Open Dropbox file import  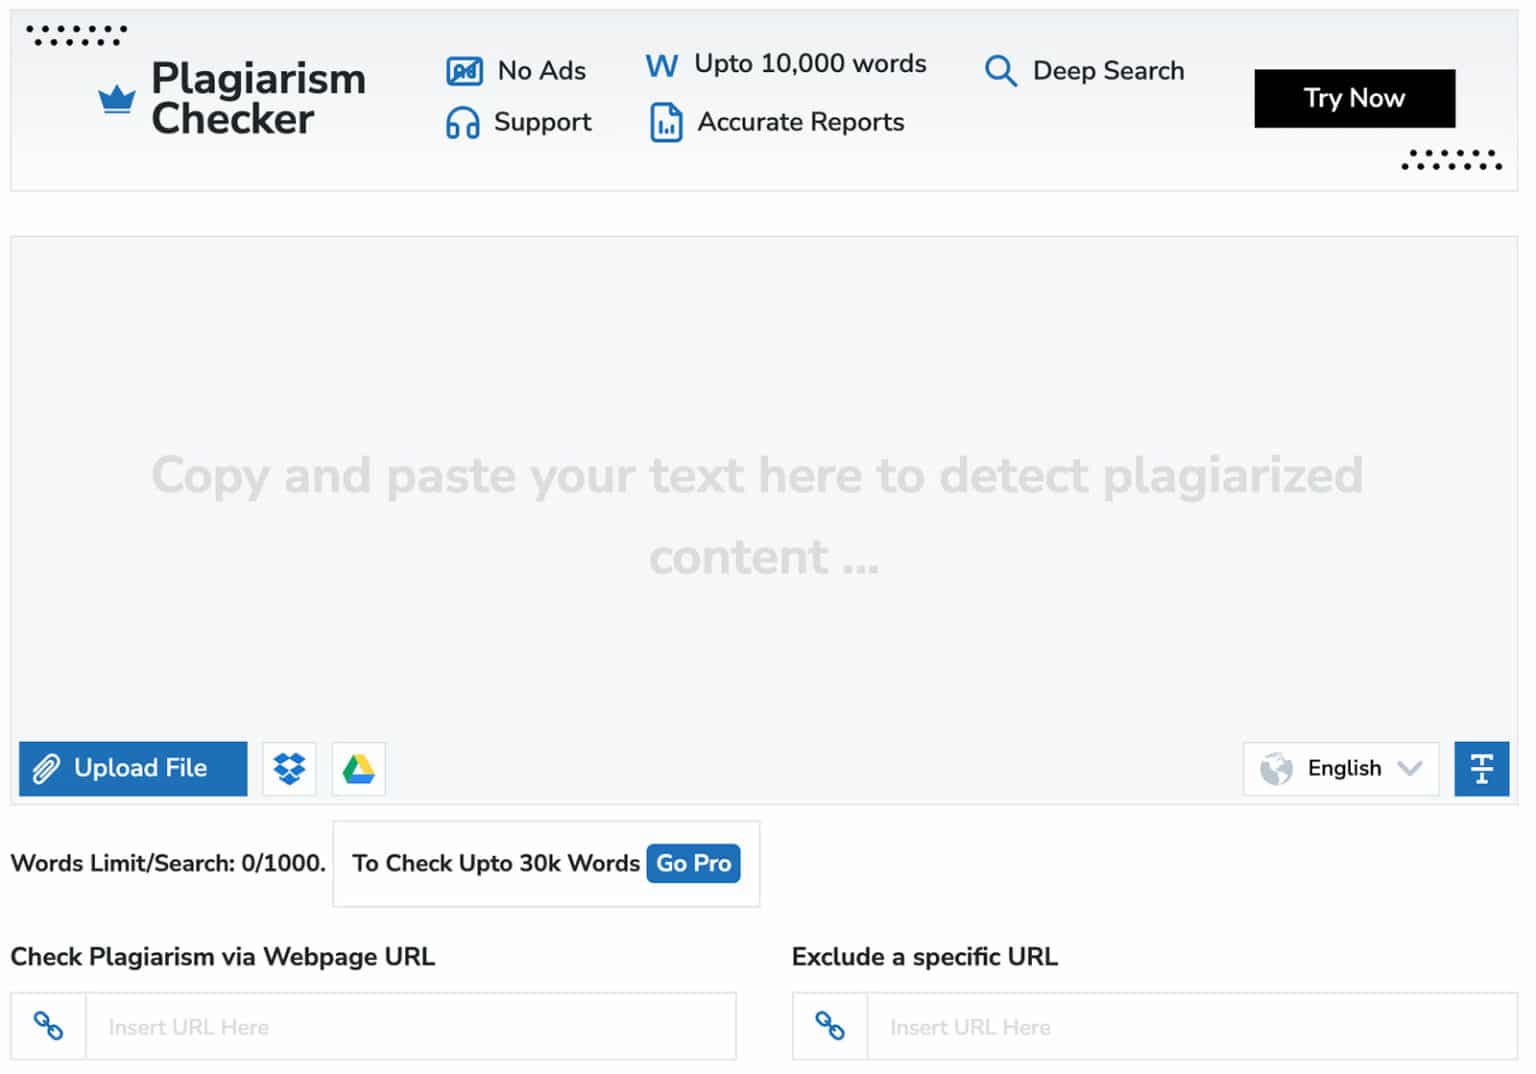coord(288,768)
